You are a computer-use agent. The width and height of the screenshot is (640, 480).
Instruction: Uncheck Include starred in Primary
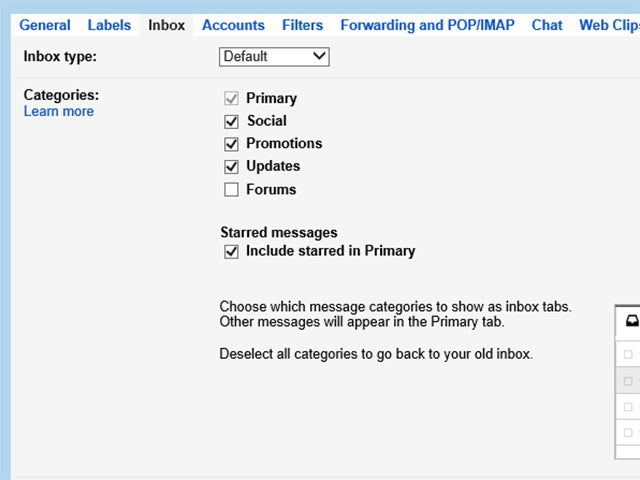click(x=231, y=251)
